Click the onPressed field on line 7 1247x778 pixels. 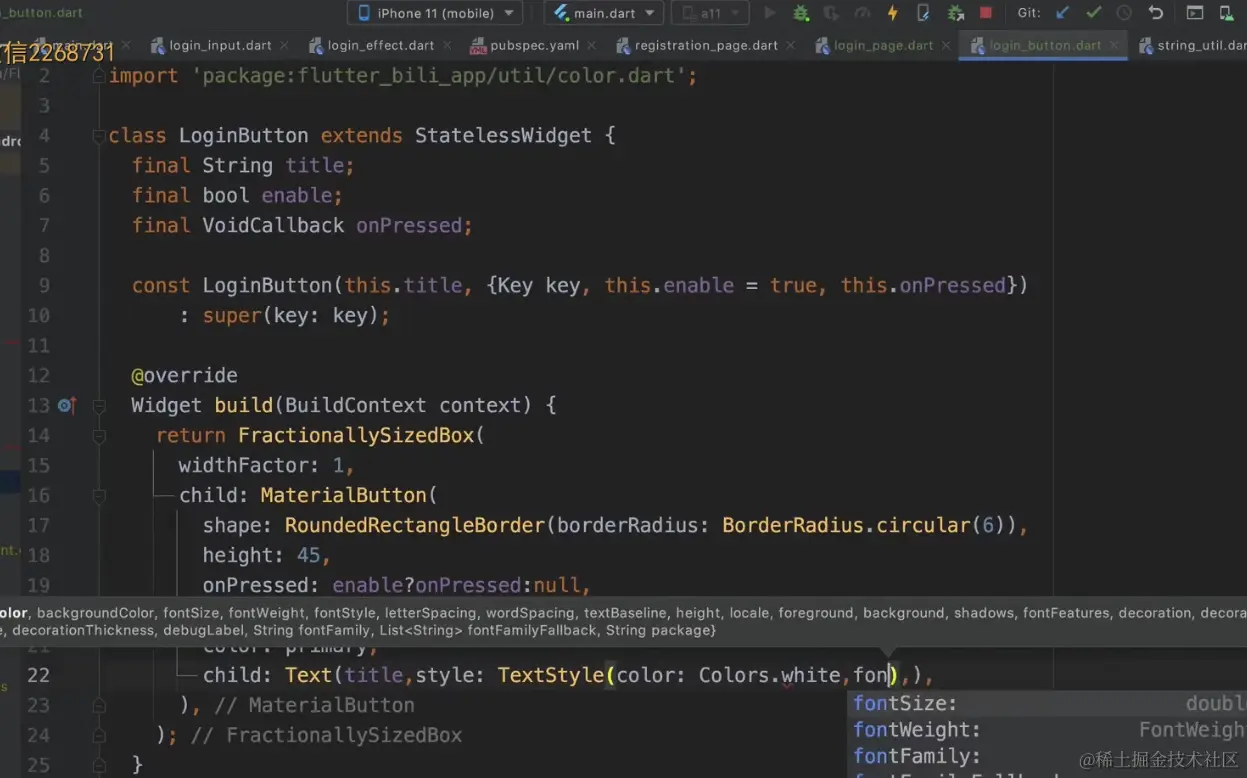tap(409, 225)
